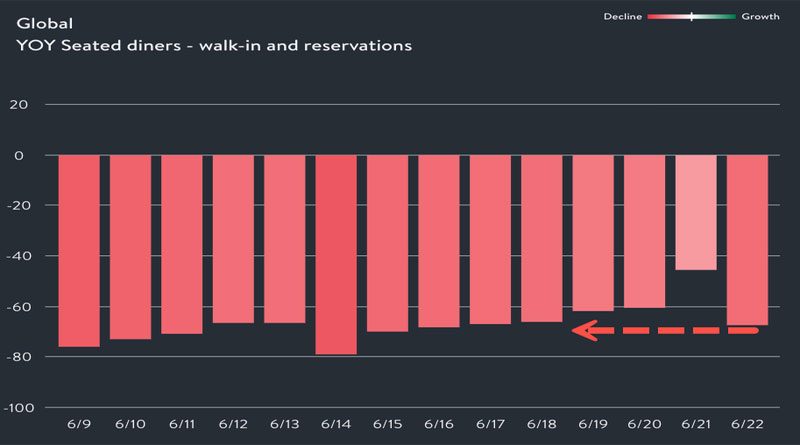Click the 6/9 bar

(x=79, y=250)
